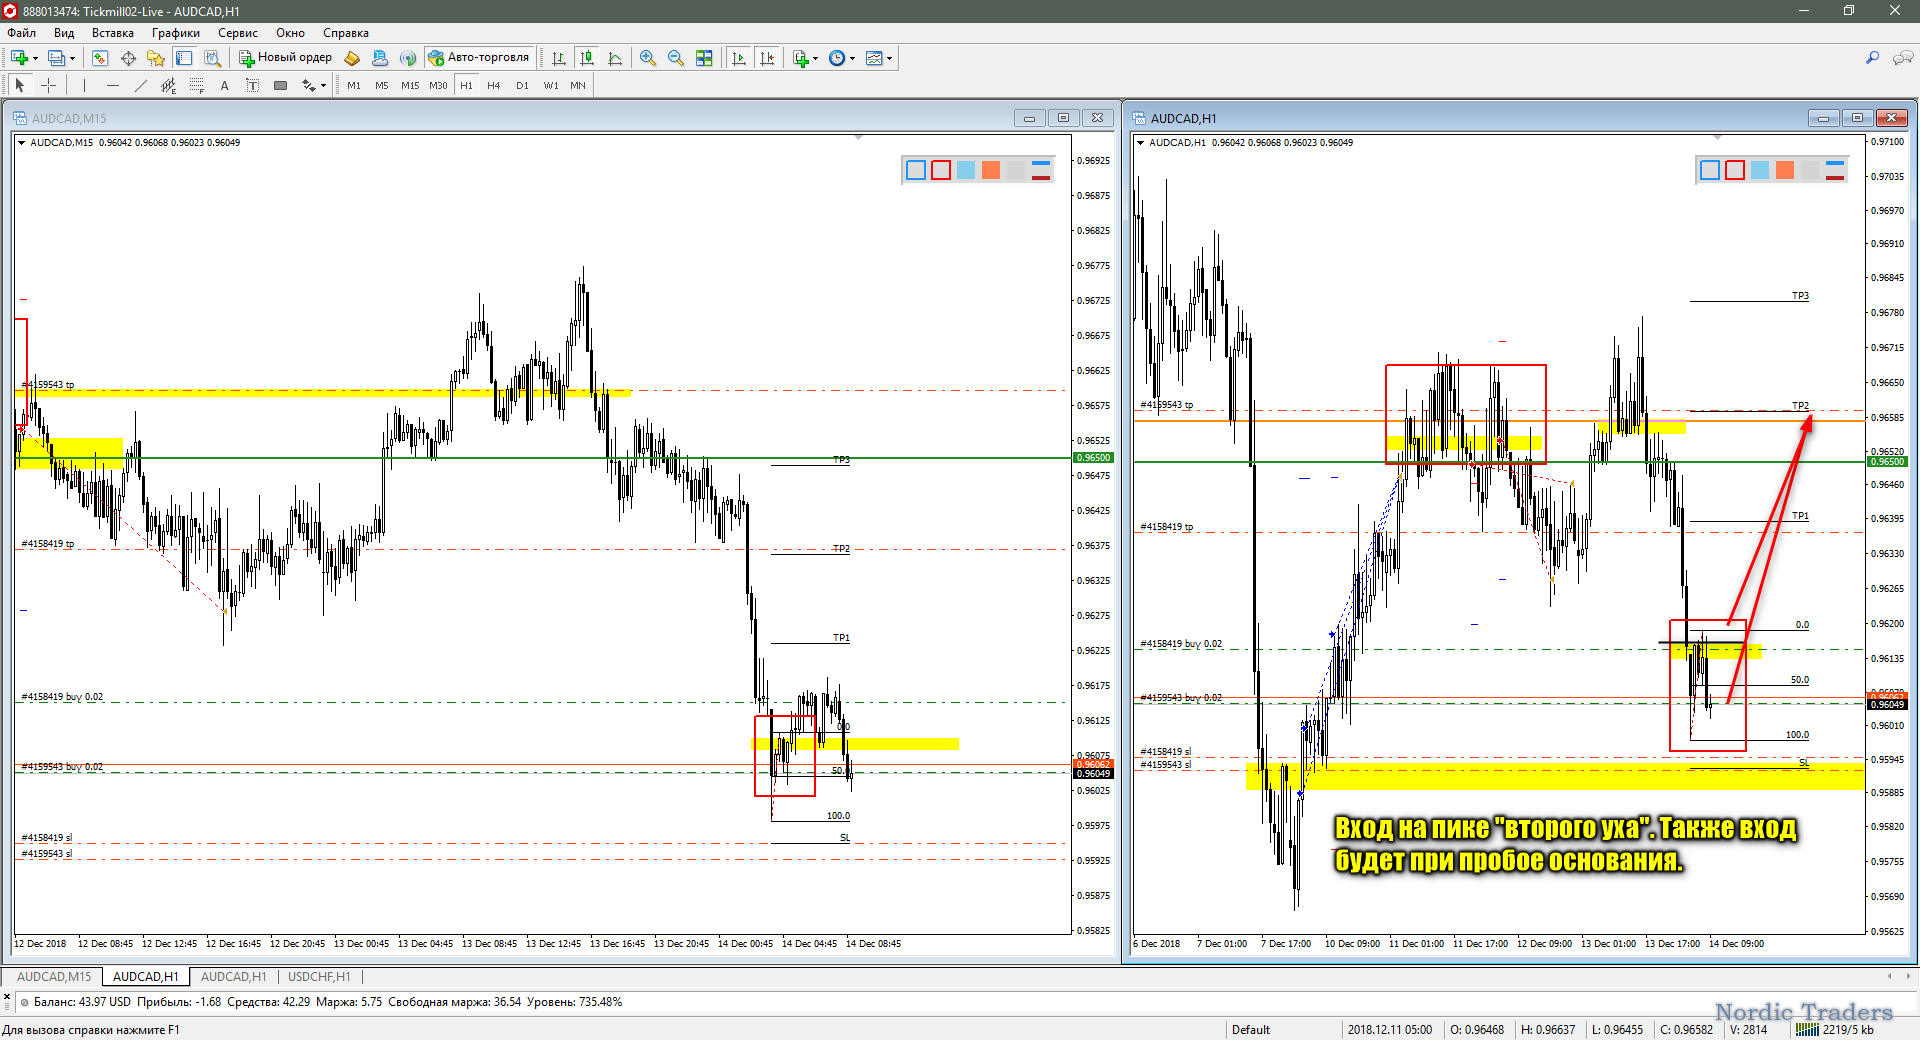Select the MN timeframe button
This screenshot has height=1040, width=1920.
[578, 86]
